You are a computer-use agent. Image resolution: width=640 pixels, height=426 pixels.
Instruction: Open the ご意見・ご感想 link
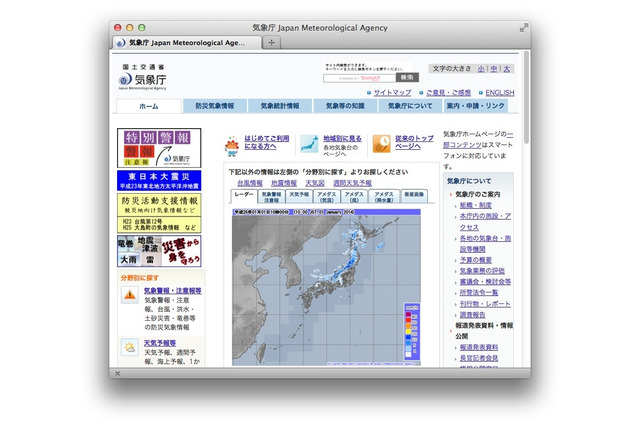tap(448, 93)
